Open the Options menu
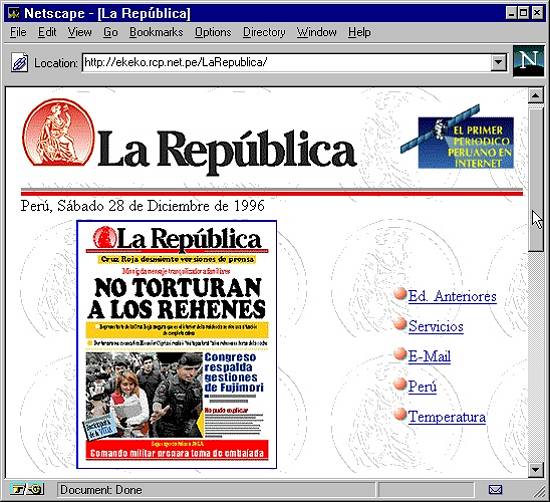 [x=213, y=32]
